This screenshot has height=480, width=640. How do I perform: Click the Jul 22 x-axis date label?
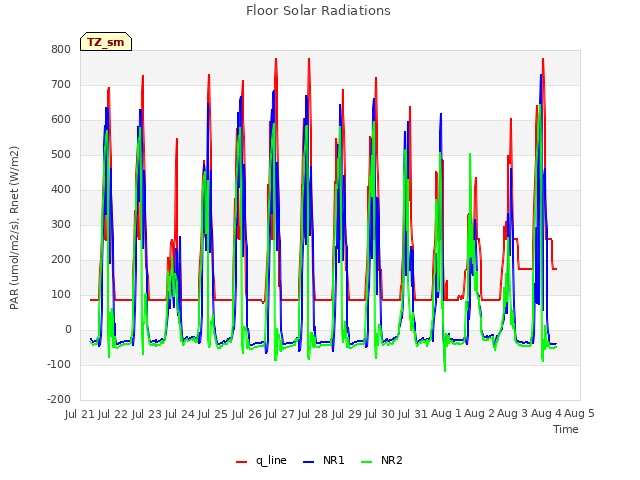coord(113,414)
